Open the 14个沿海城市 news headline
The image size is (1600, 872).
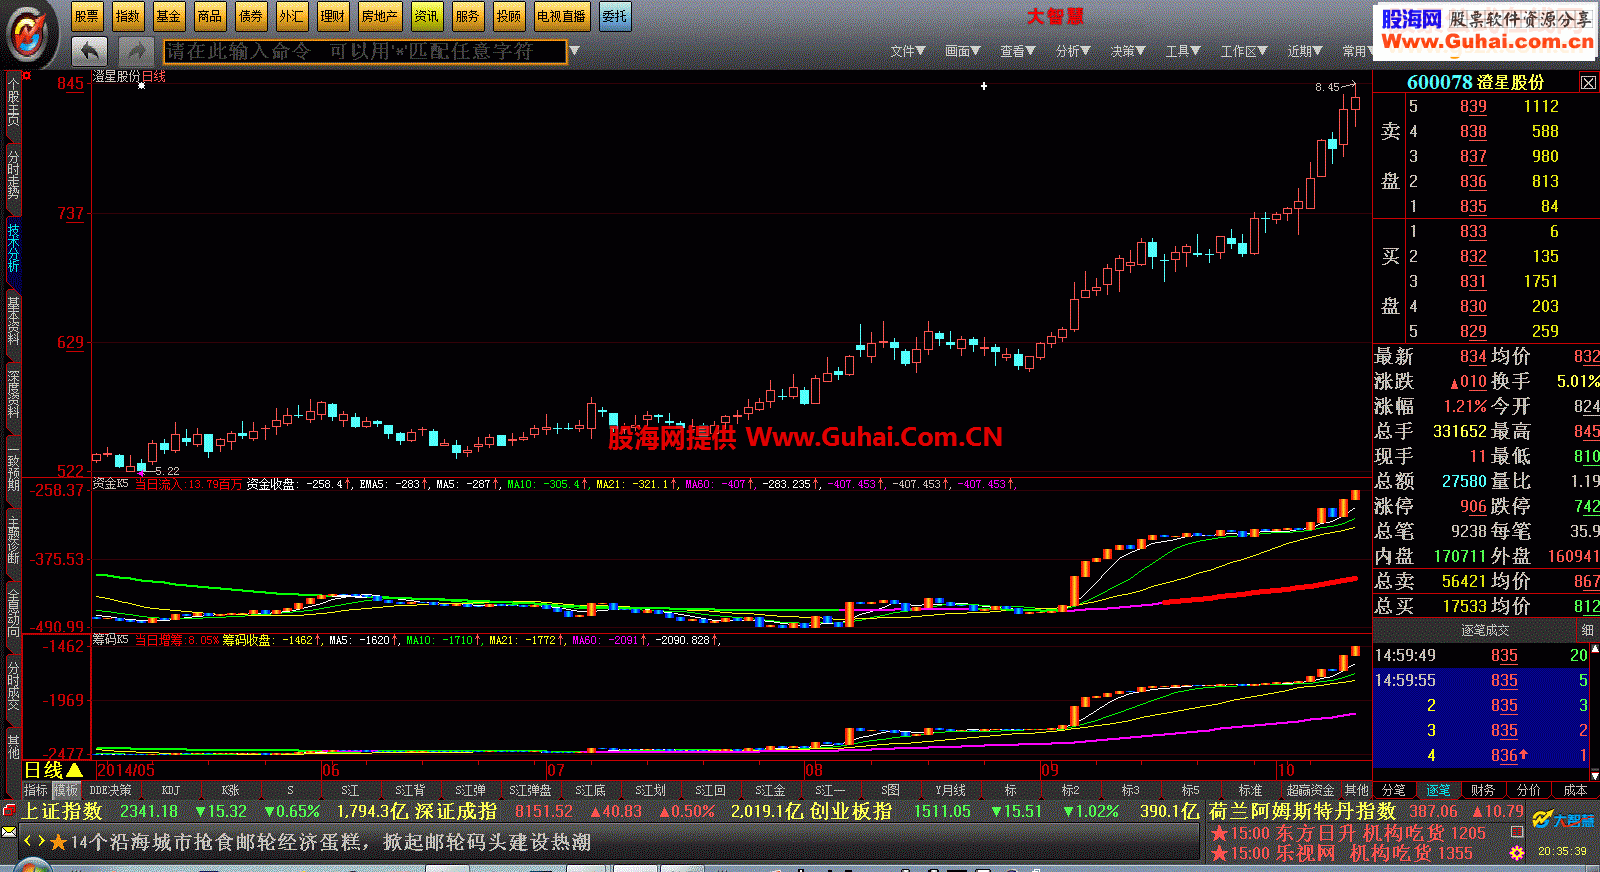[x=330, y=842]
